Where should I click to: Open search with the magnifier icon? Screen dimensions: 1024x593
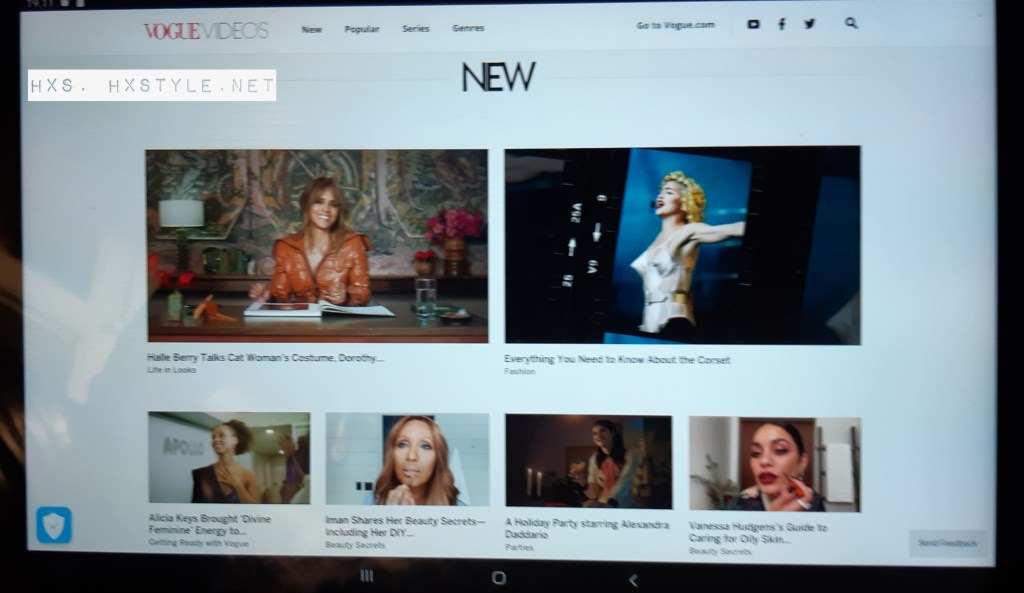(851, 23)
